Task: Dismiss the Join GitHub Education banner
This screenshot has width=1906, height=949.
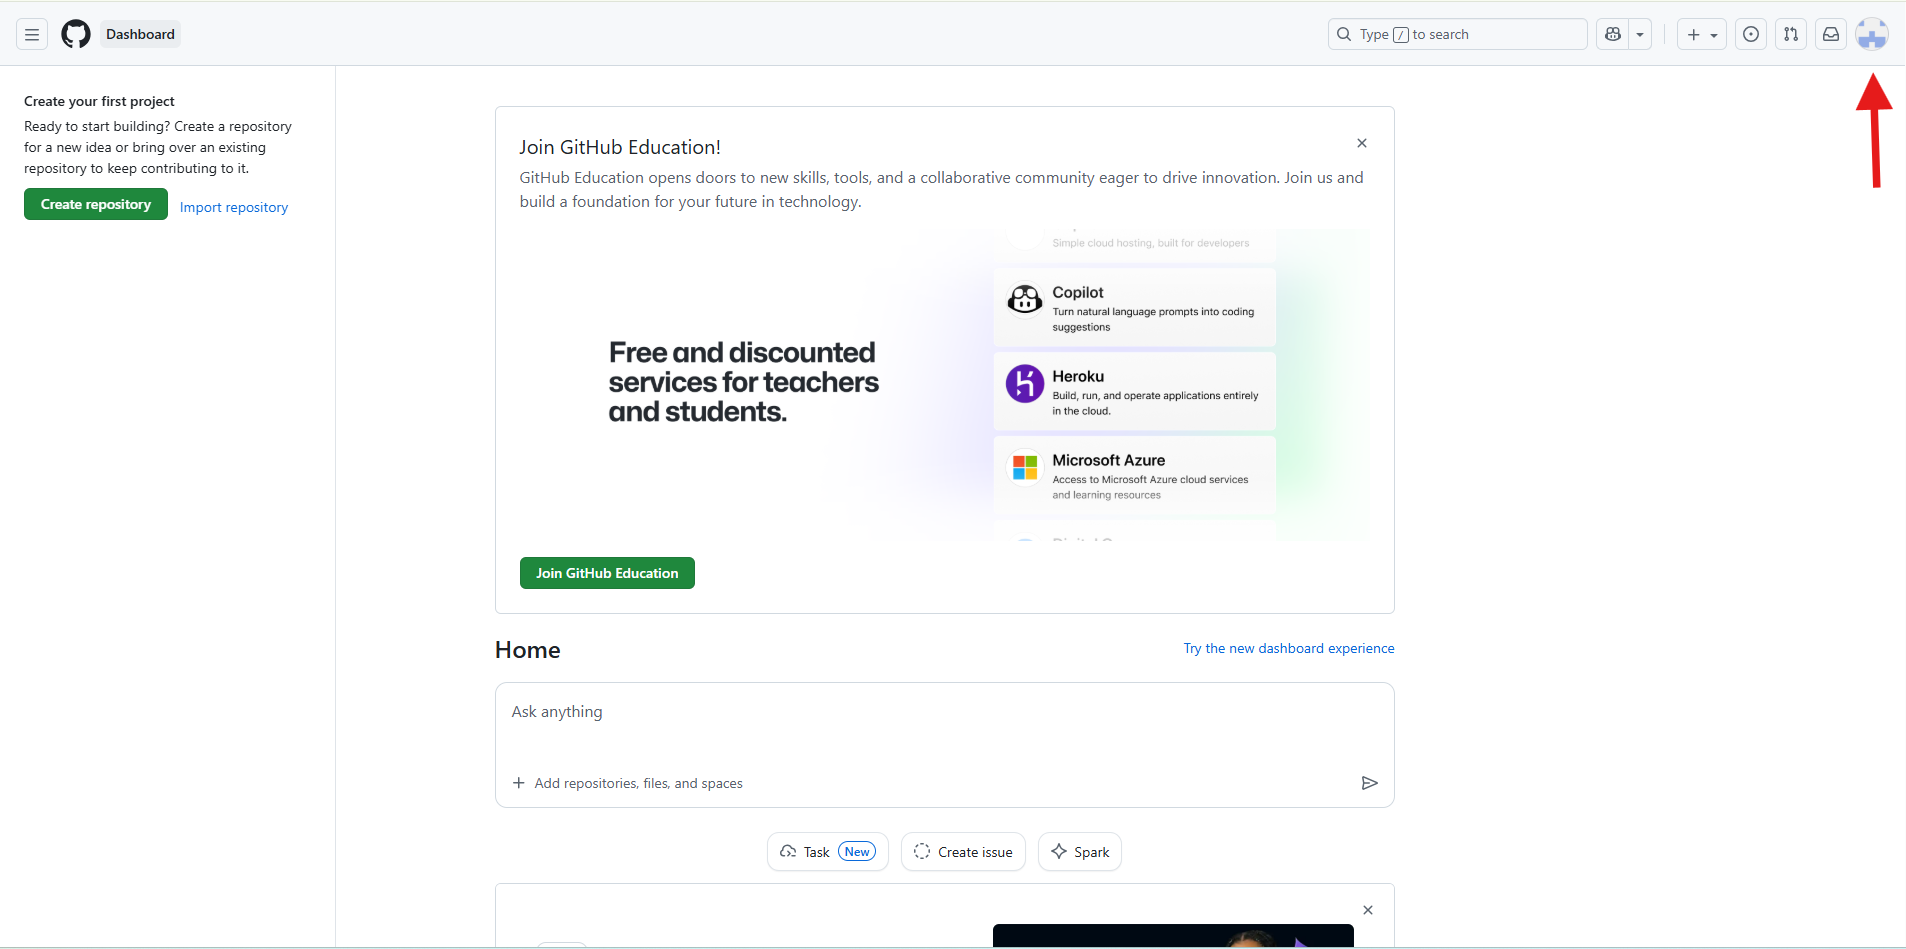Action: (x=1362, y=143)
